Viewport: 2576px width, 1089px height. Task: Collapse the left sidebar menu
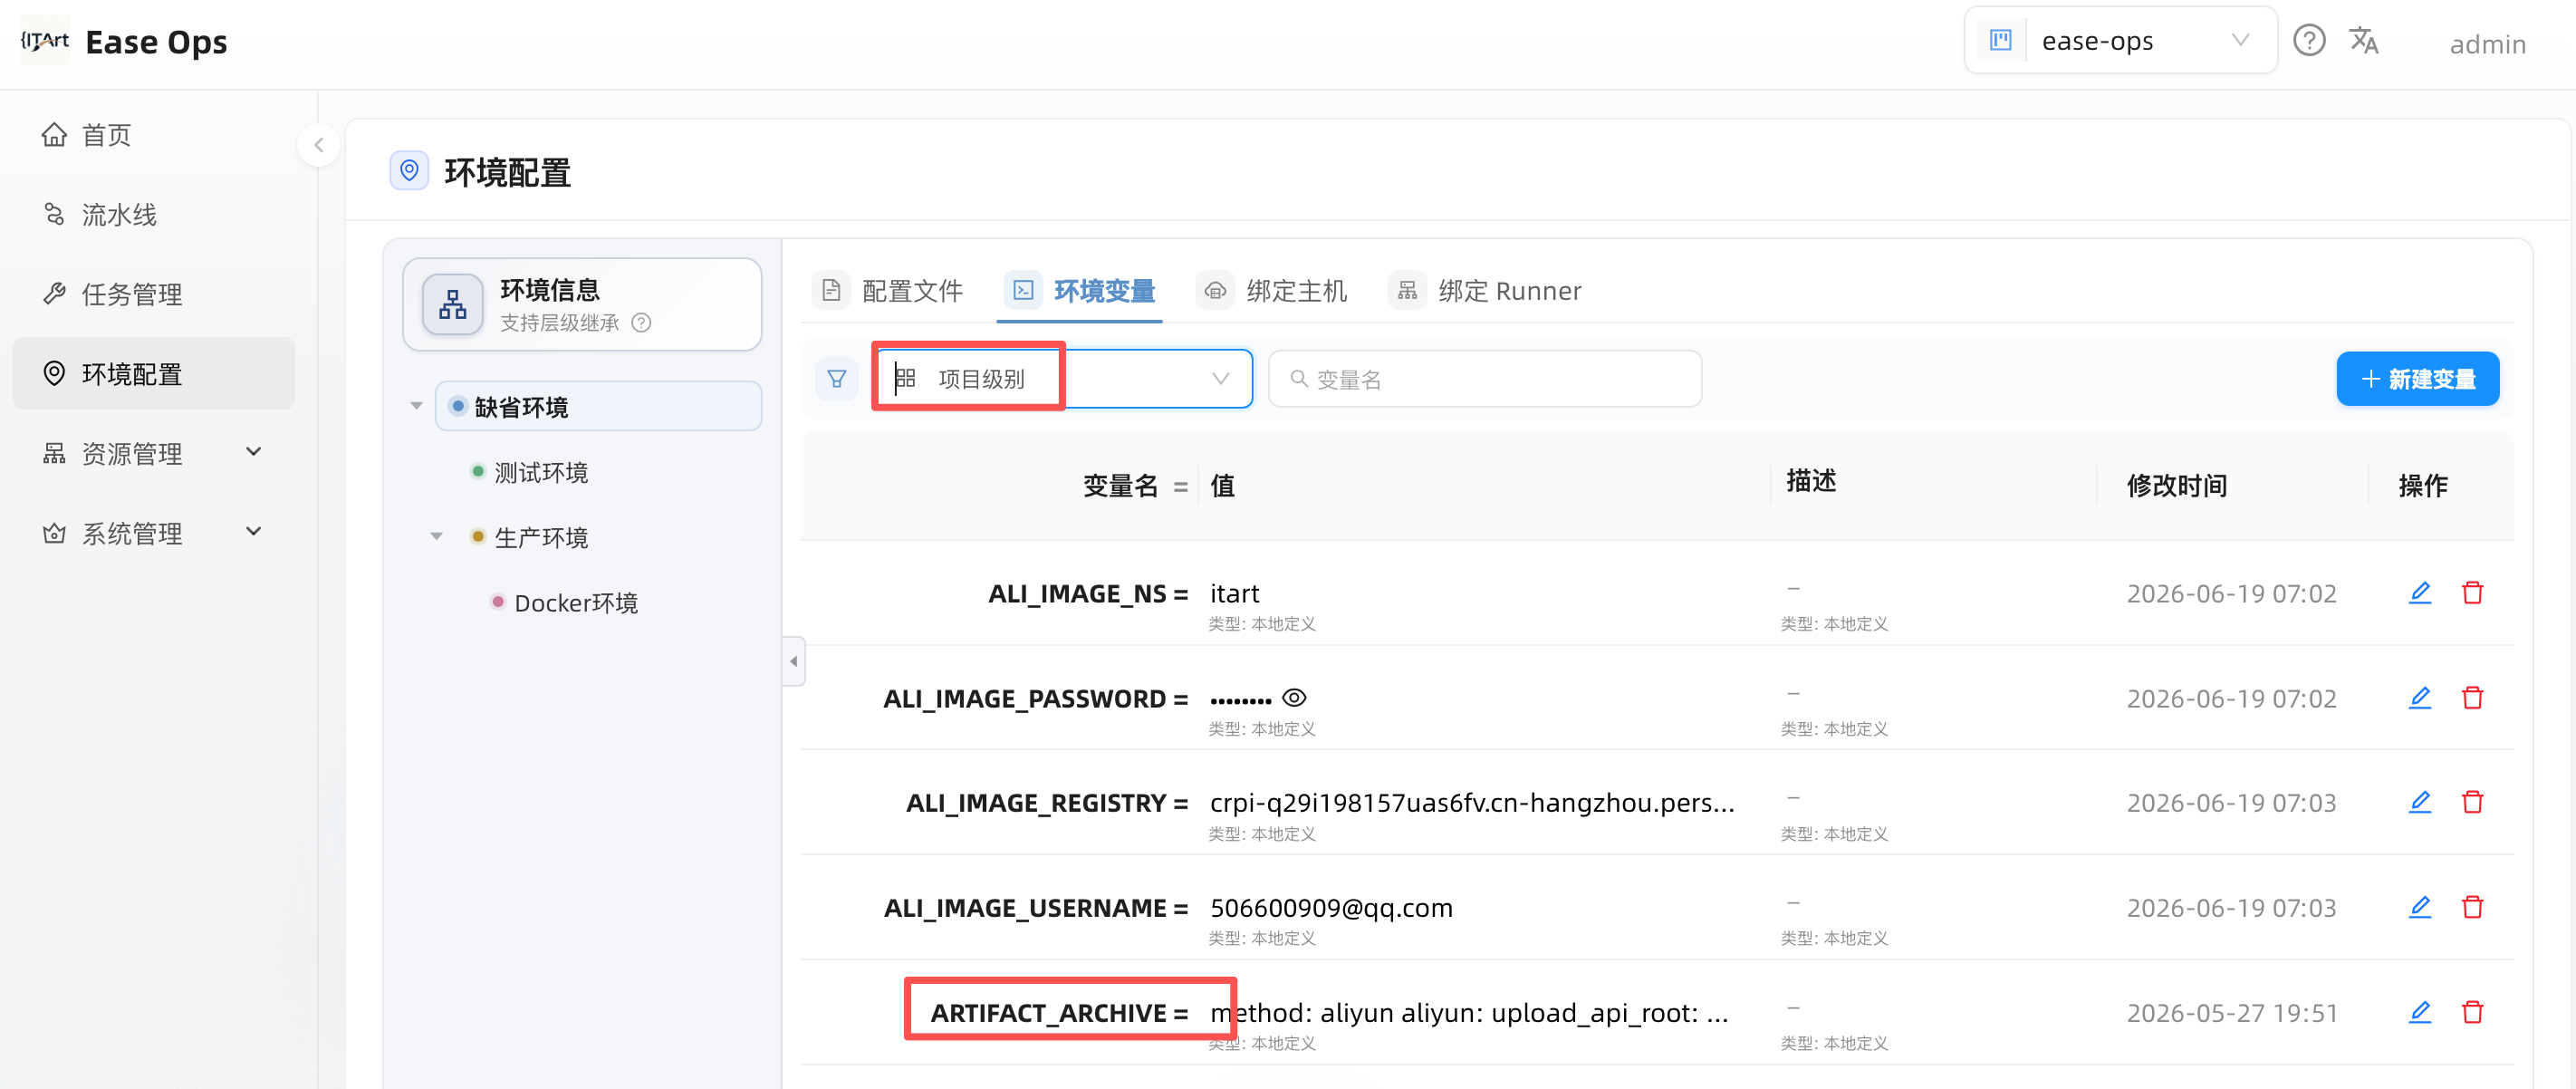point(319,145)
